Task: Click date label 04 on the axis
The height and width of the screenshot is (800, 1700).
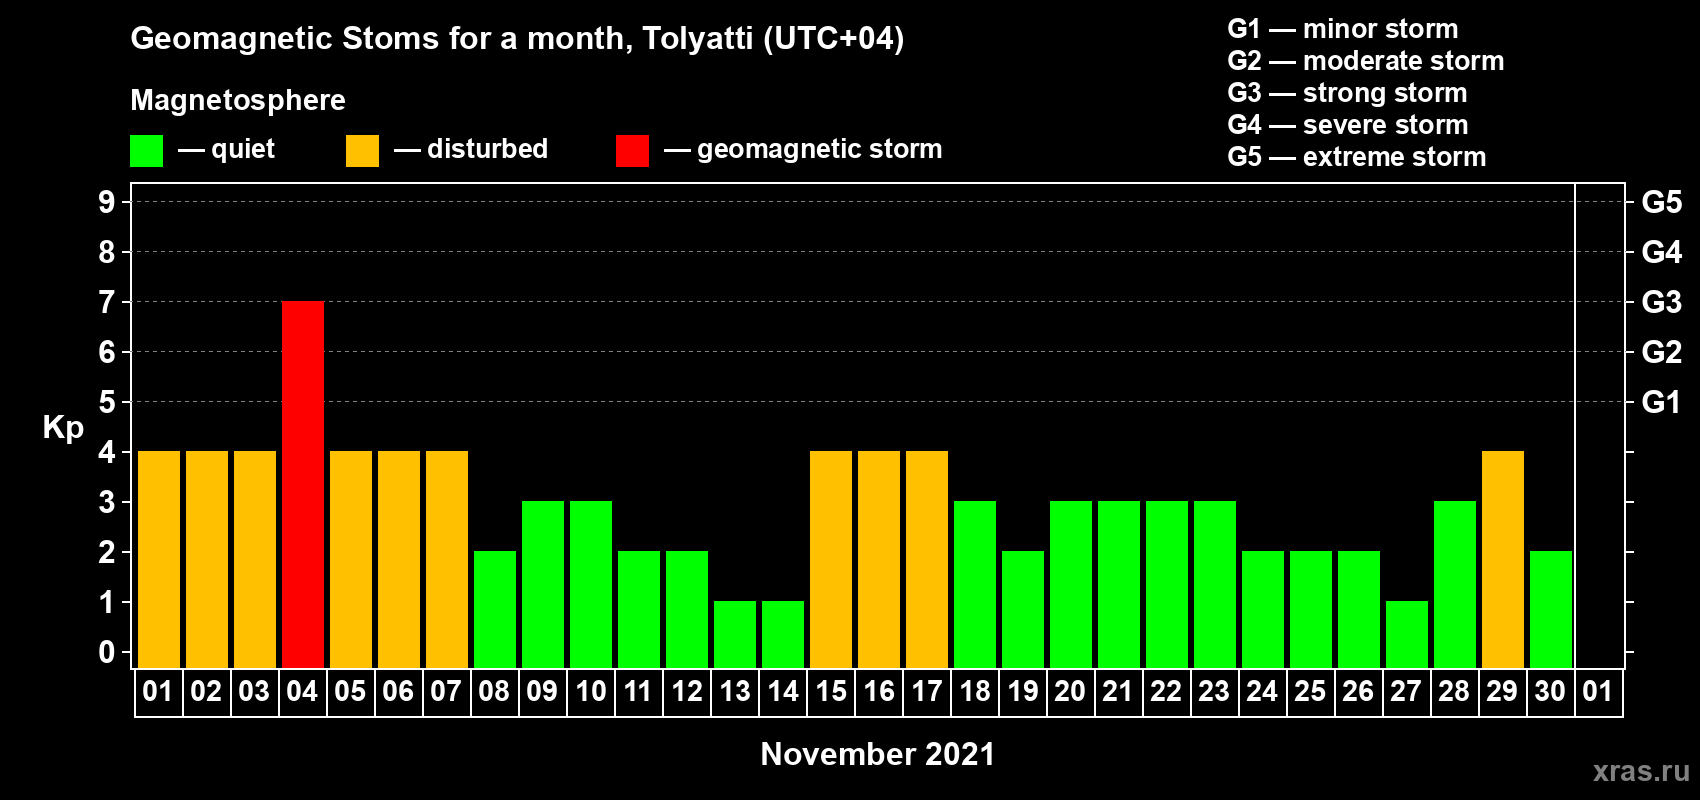Action: (302, 691)
